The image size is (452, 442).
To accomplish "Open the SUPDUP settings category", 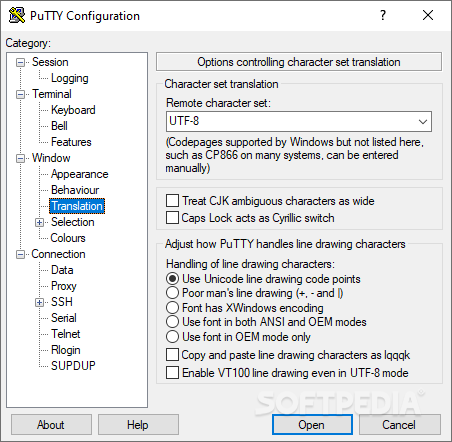I will (73, 366).
